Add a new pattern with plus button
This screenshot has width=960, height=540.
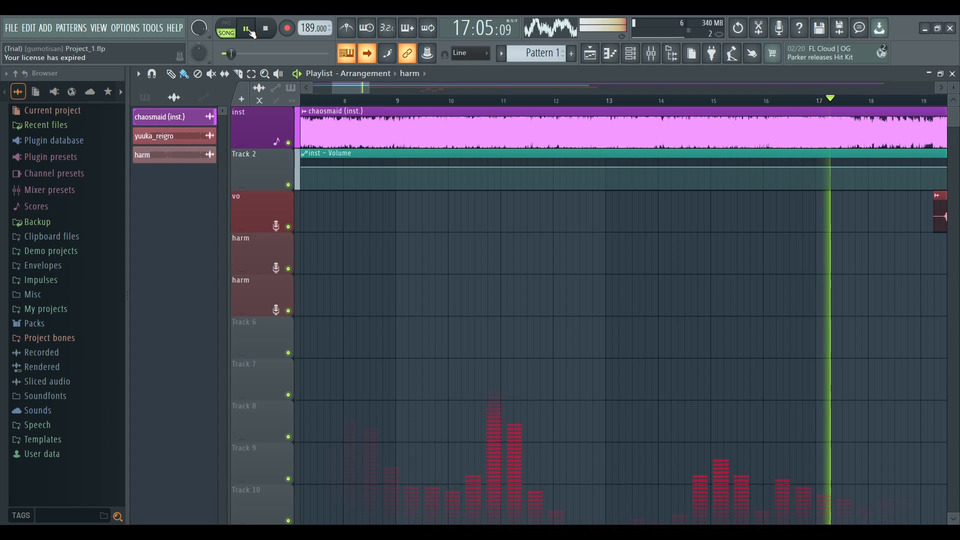(571, 53)
